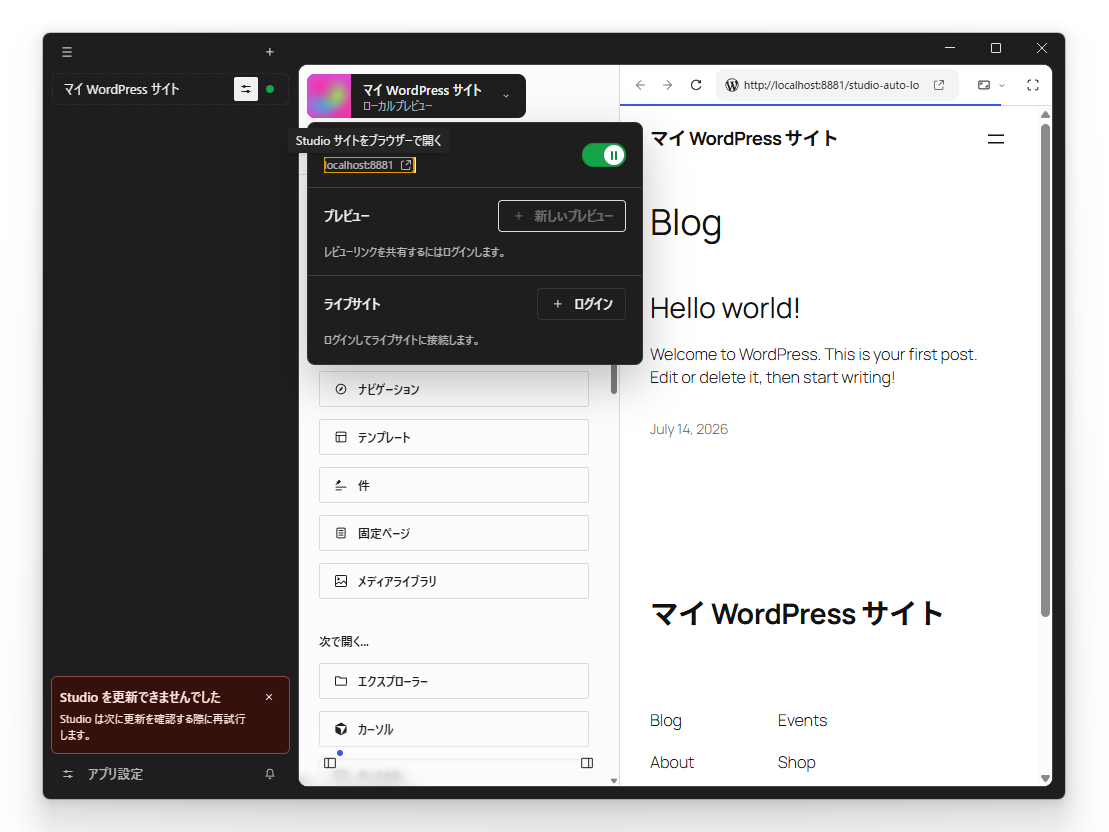The image size is (1109, 832).
Task: Click the middle panel scrollbar thumb
Action: tap(614, 380)
